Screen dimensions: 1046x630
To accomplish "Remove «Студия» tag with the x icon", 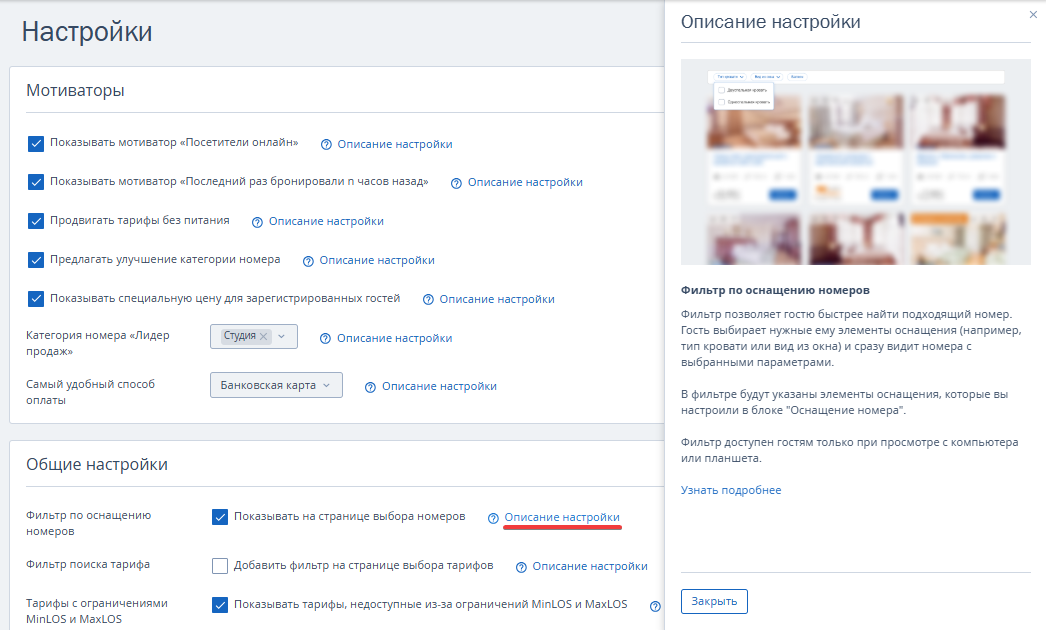I will [x=264, y=336].
